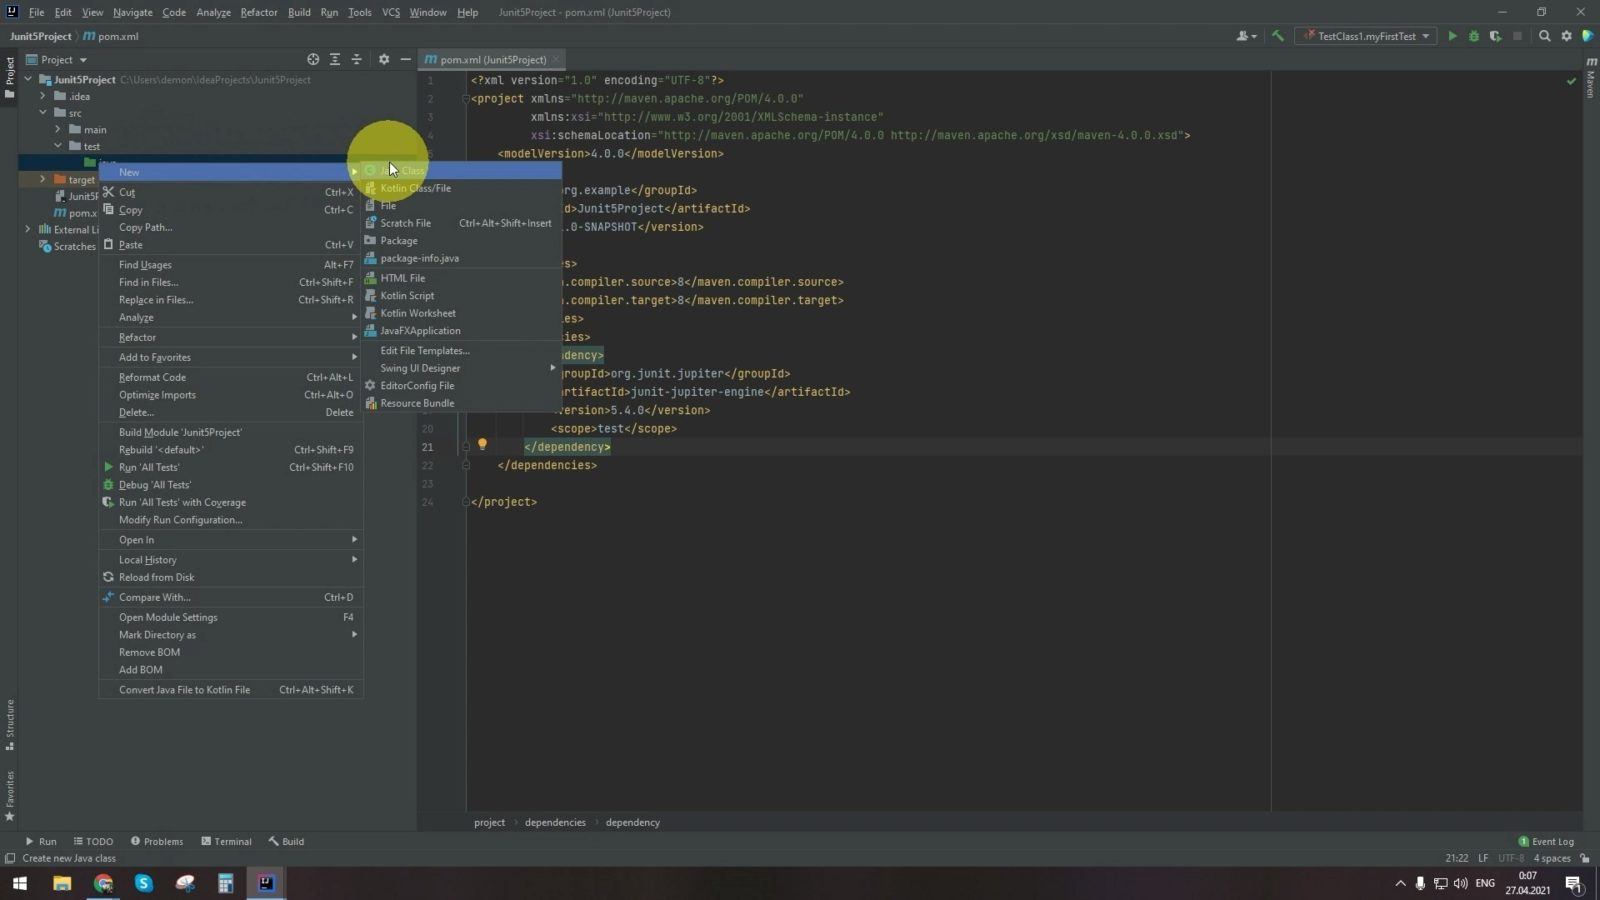Expand the .idea folder in tree
The height and width of the screenshot is (900, 1600).
(43, 96)
